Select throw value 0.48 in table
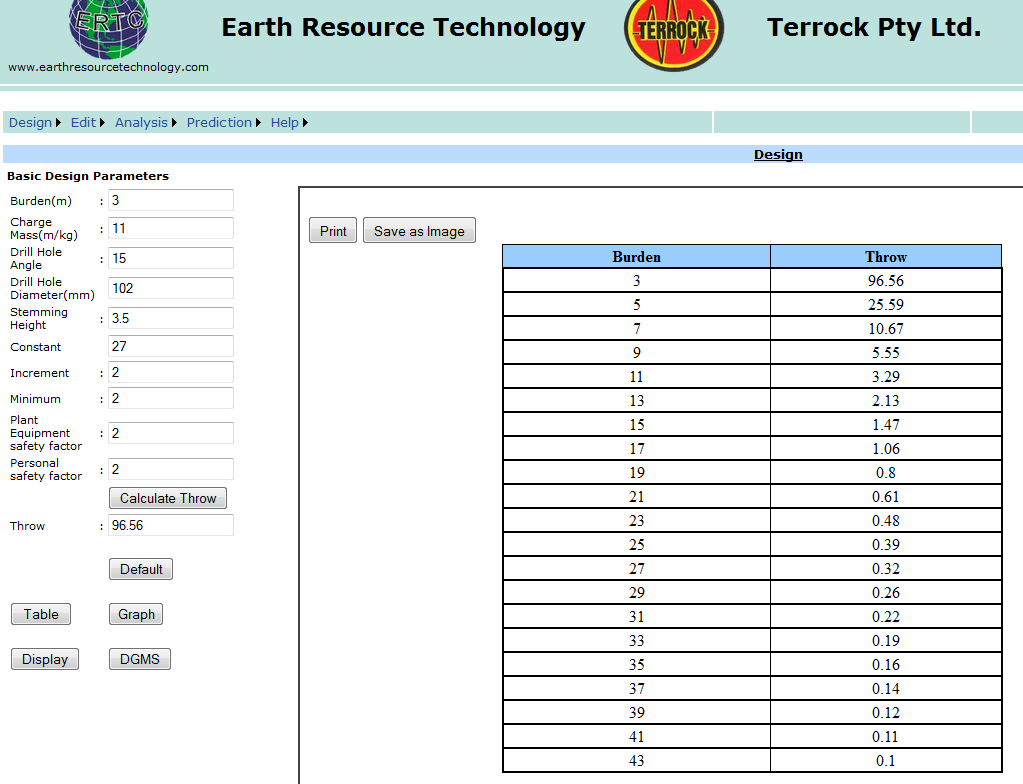This screenshot has height=784, width=1023. [x=886, y=520]
